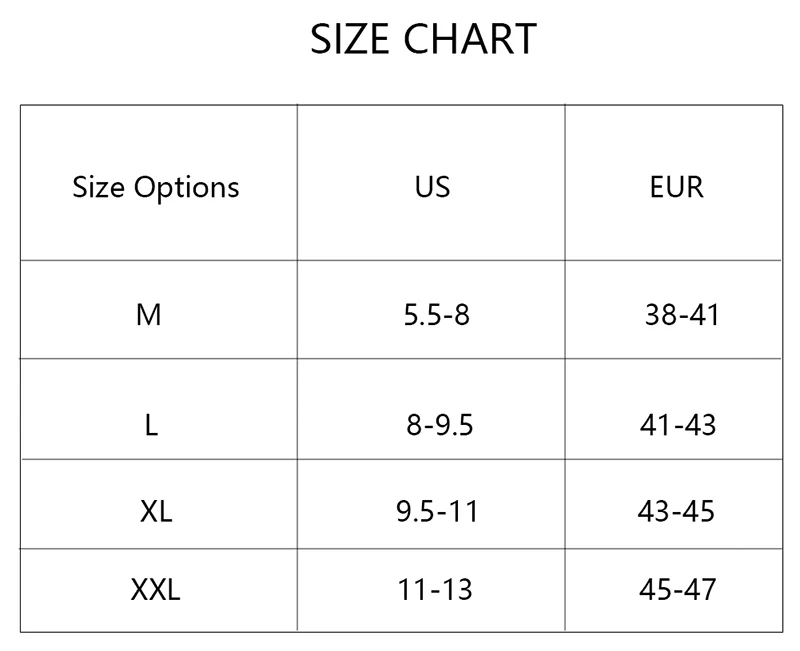
Task: Click the EUR column header
Action: point(674,183)
